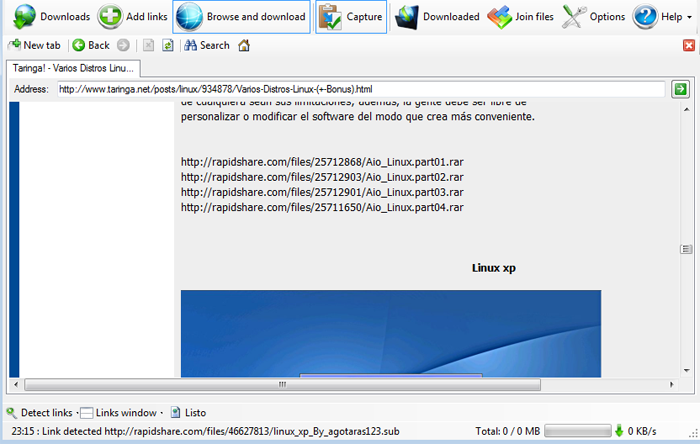Activate the Capture clipboard button

(x=351, y=17)
